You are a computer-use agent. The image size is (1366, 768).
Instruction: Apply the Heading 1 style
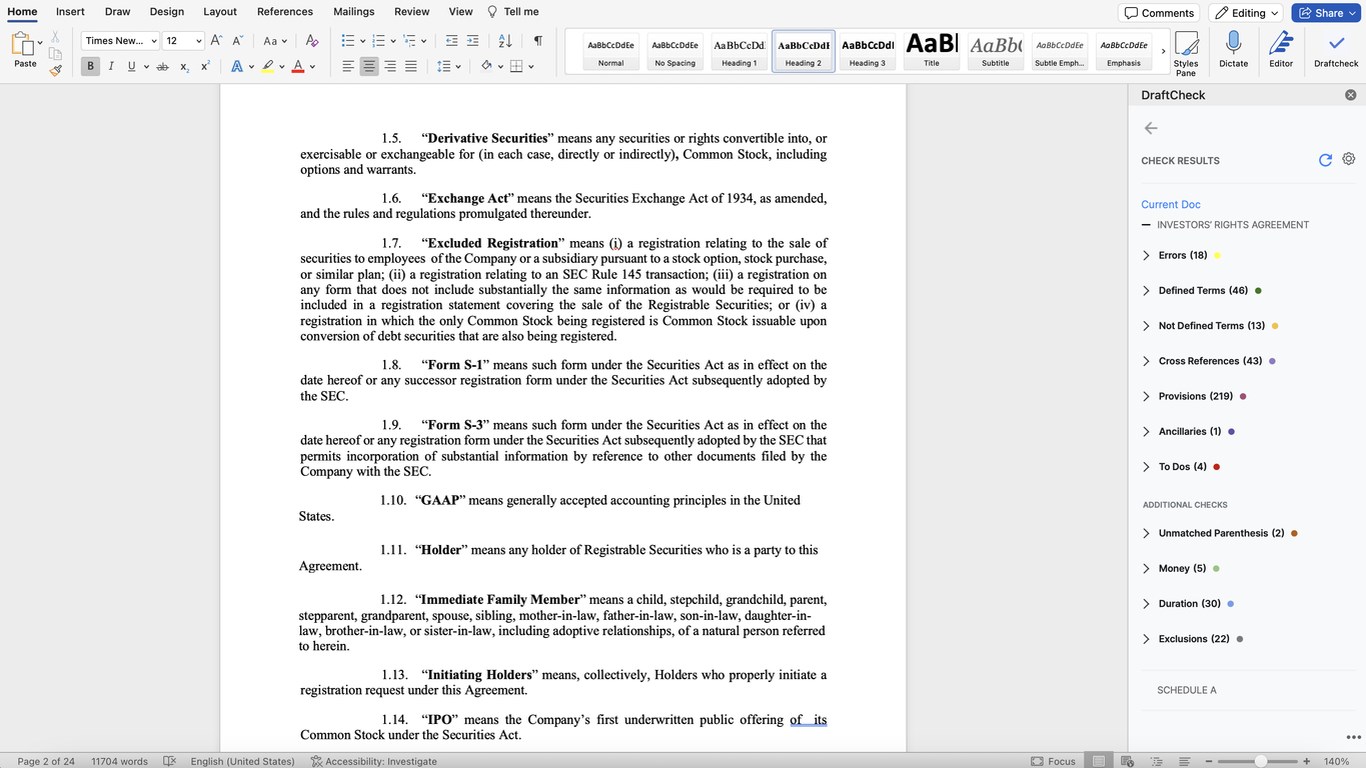pyautogui.click(x=739, y=51)
